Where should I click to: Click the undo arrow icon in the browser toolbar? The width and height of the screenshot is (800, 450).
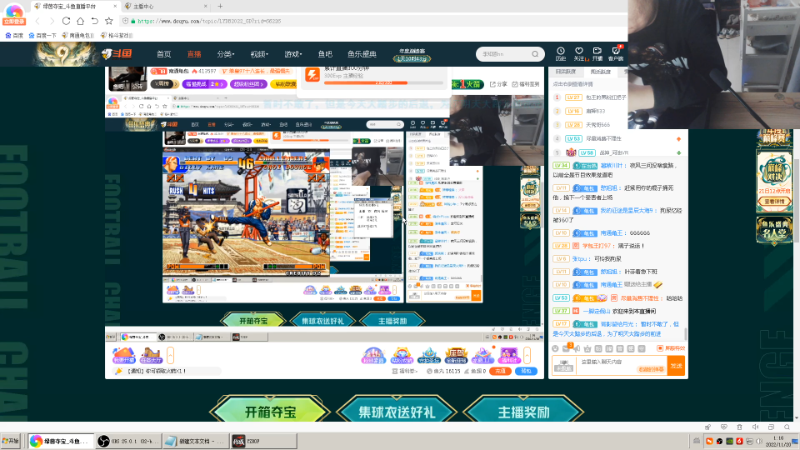pos(94,21)
